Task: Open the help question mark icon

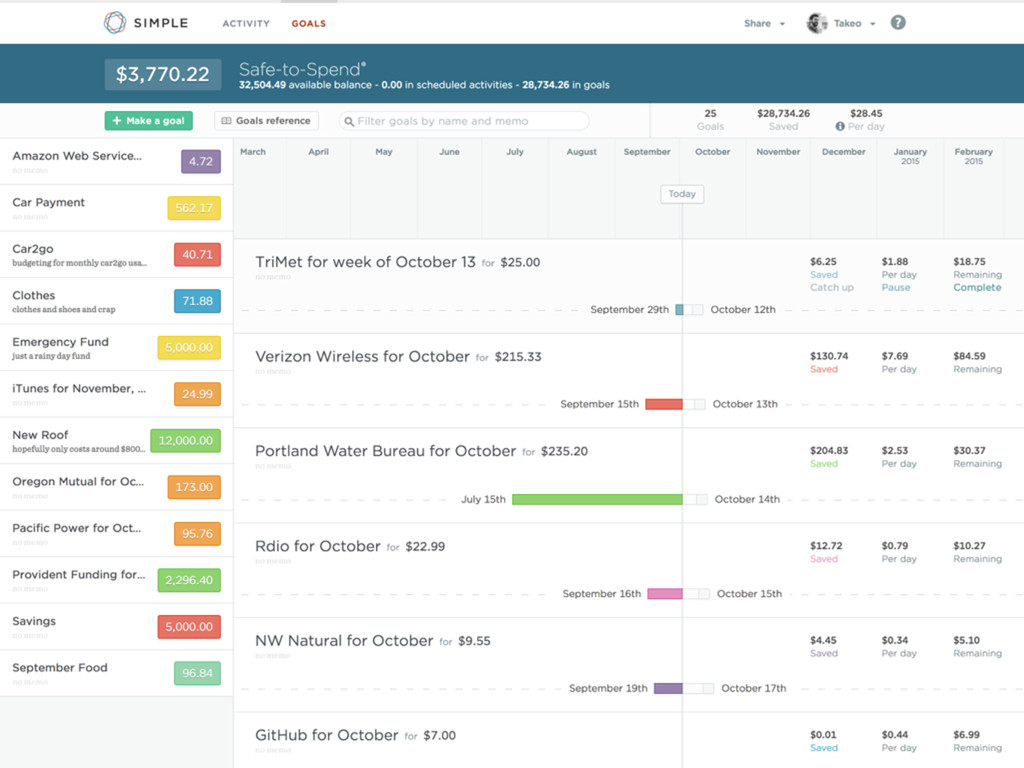Action: 898,23
